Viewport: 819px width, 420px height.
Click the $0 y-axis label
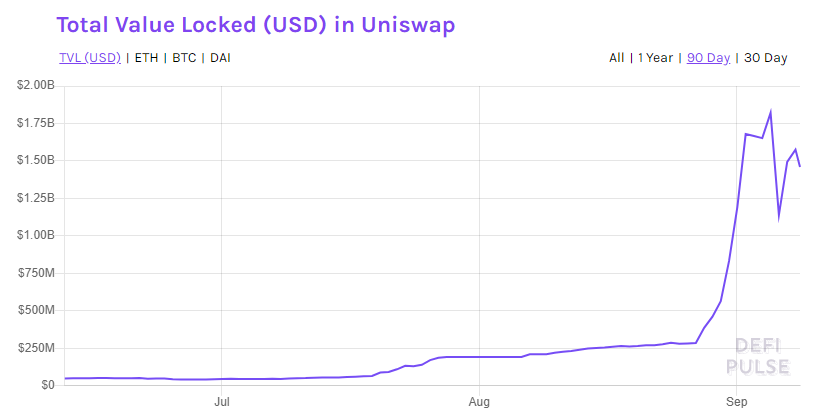pyautogui.click(x=47, y=385)
